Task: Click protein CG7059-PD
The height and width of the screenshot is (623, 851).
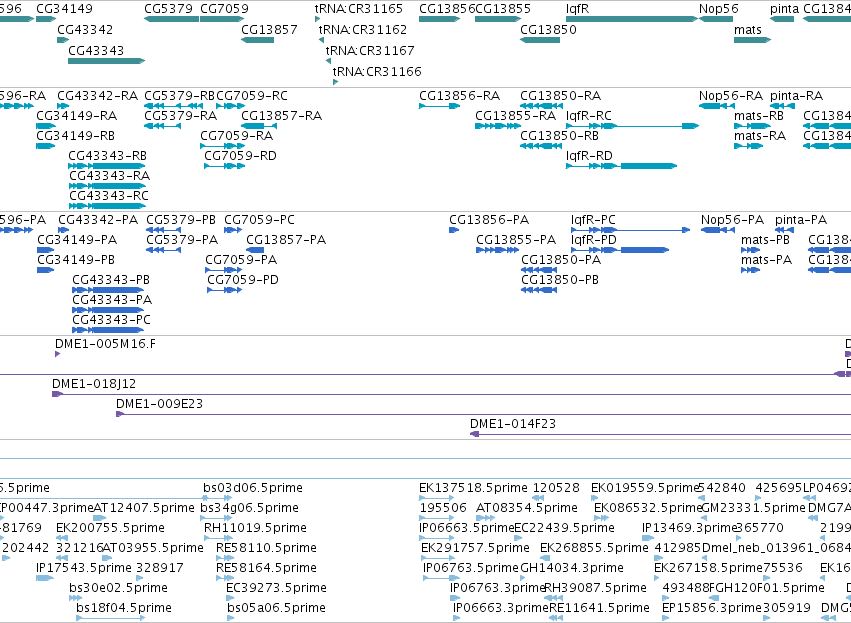Action: [225, 290]
